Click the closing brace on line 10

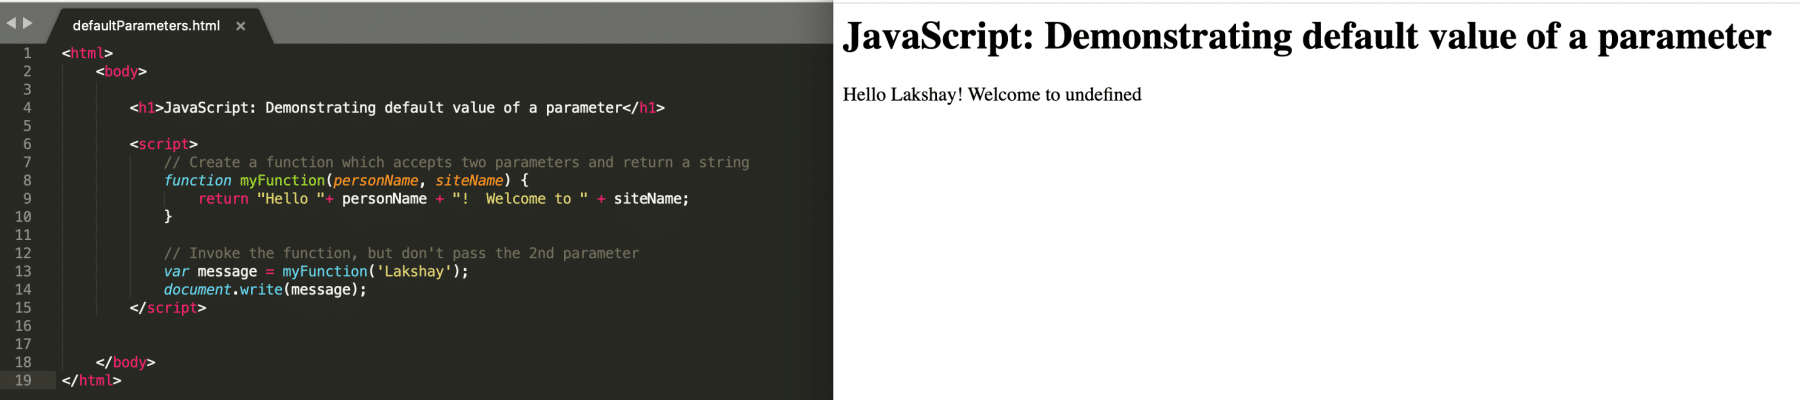click(x=168, y=217)
